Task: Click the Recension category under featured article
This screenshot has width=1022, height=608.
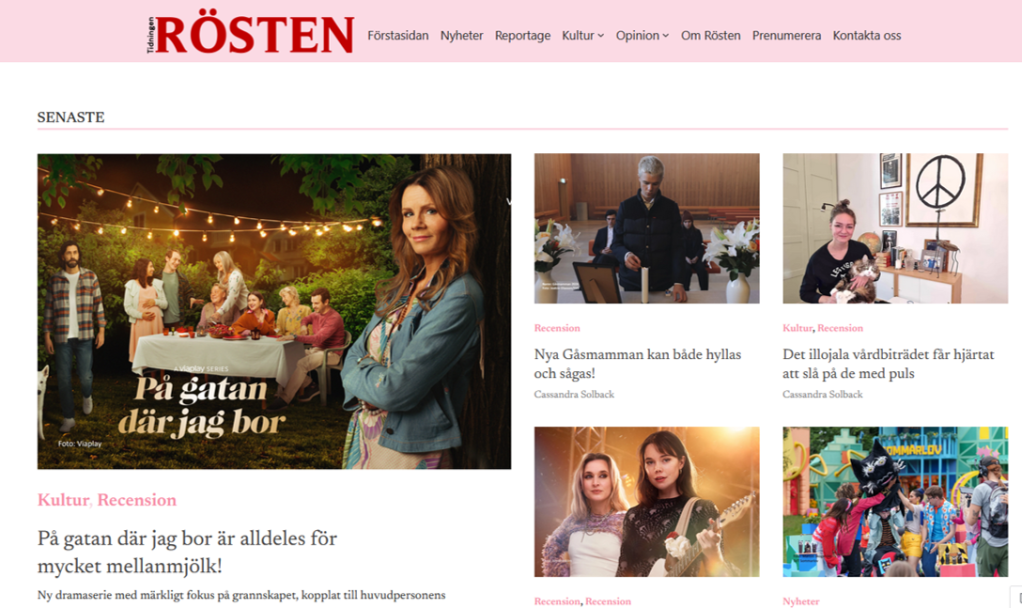Action: coord(137,500)
